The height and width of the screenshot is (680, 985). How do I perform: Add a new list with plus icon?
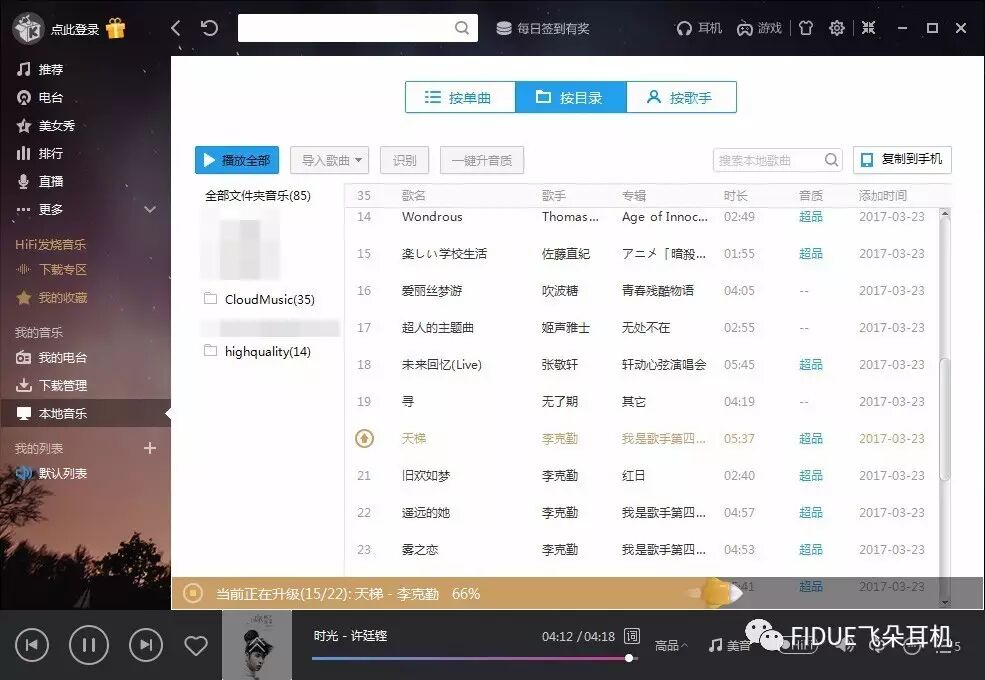tap(150, 448)
